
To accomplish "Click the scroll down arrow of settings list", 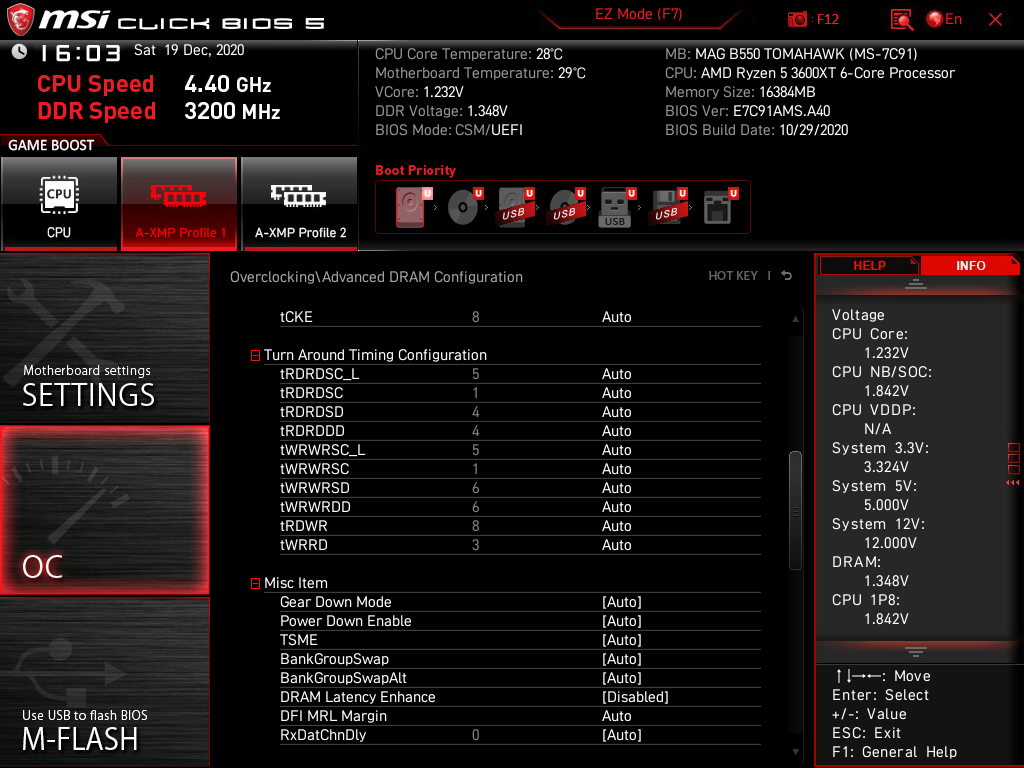I will (795, 752).
